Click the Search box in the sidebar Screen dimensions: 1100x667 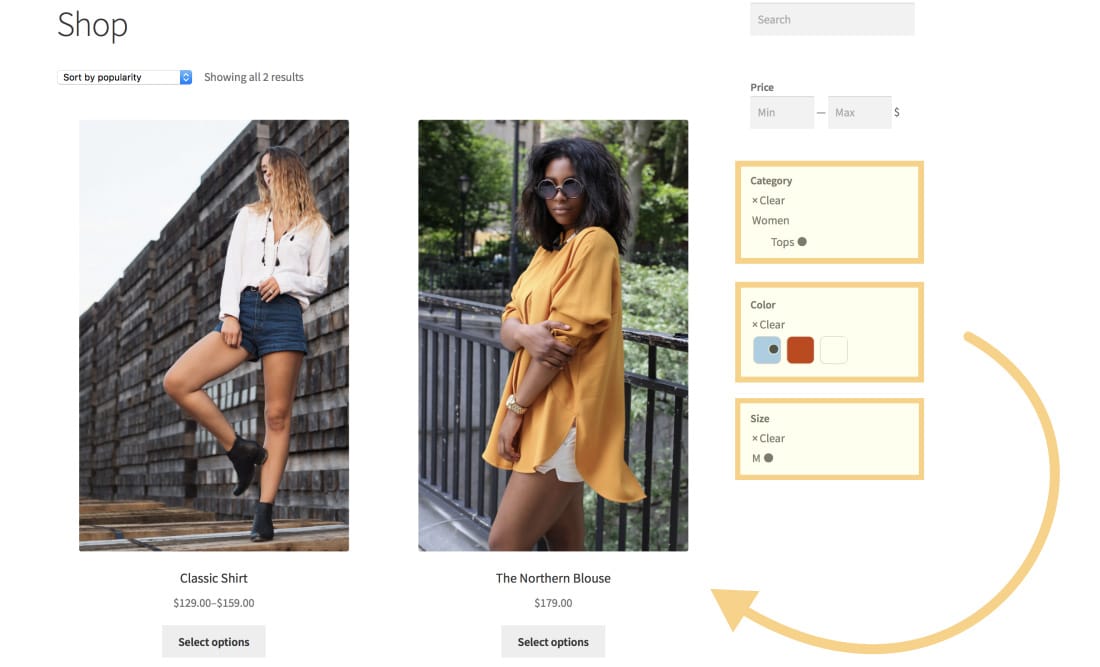[832, 18]
